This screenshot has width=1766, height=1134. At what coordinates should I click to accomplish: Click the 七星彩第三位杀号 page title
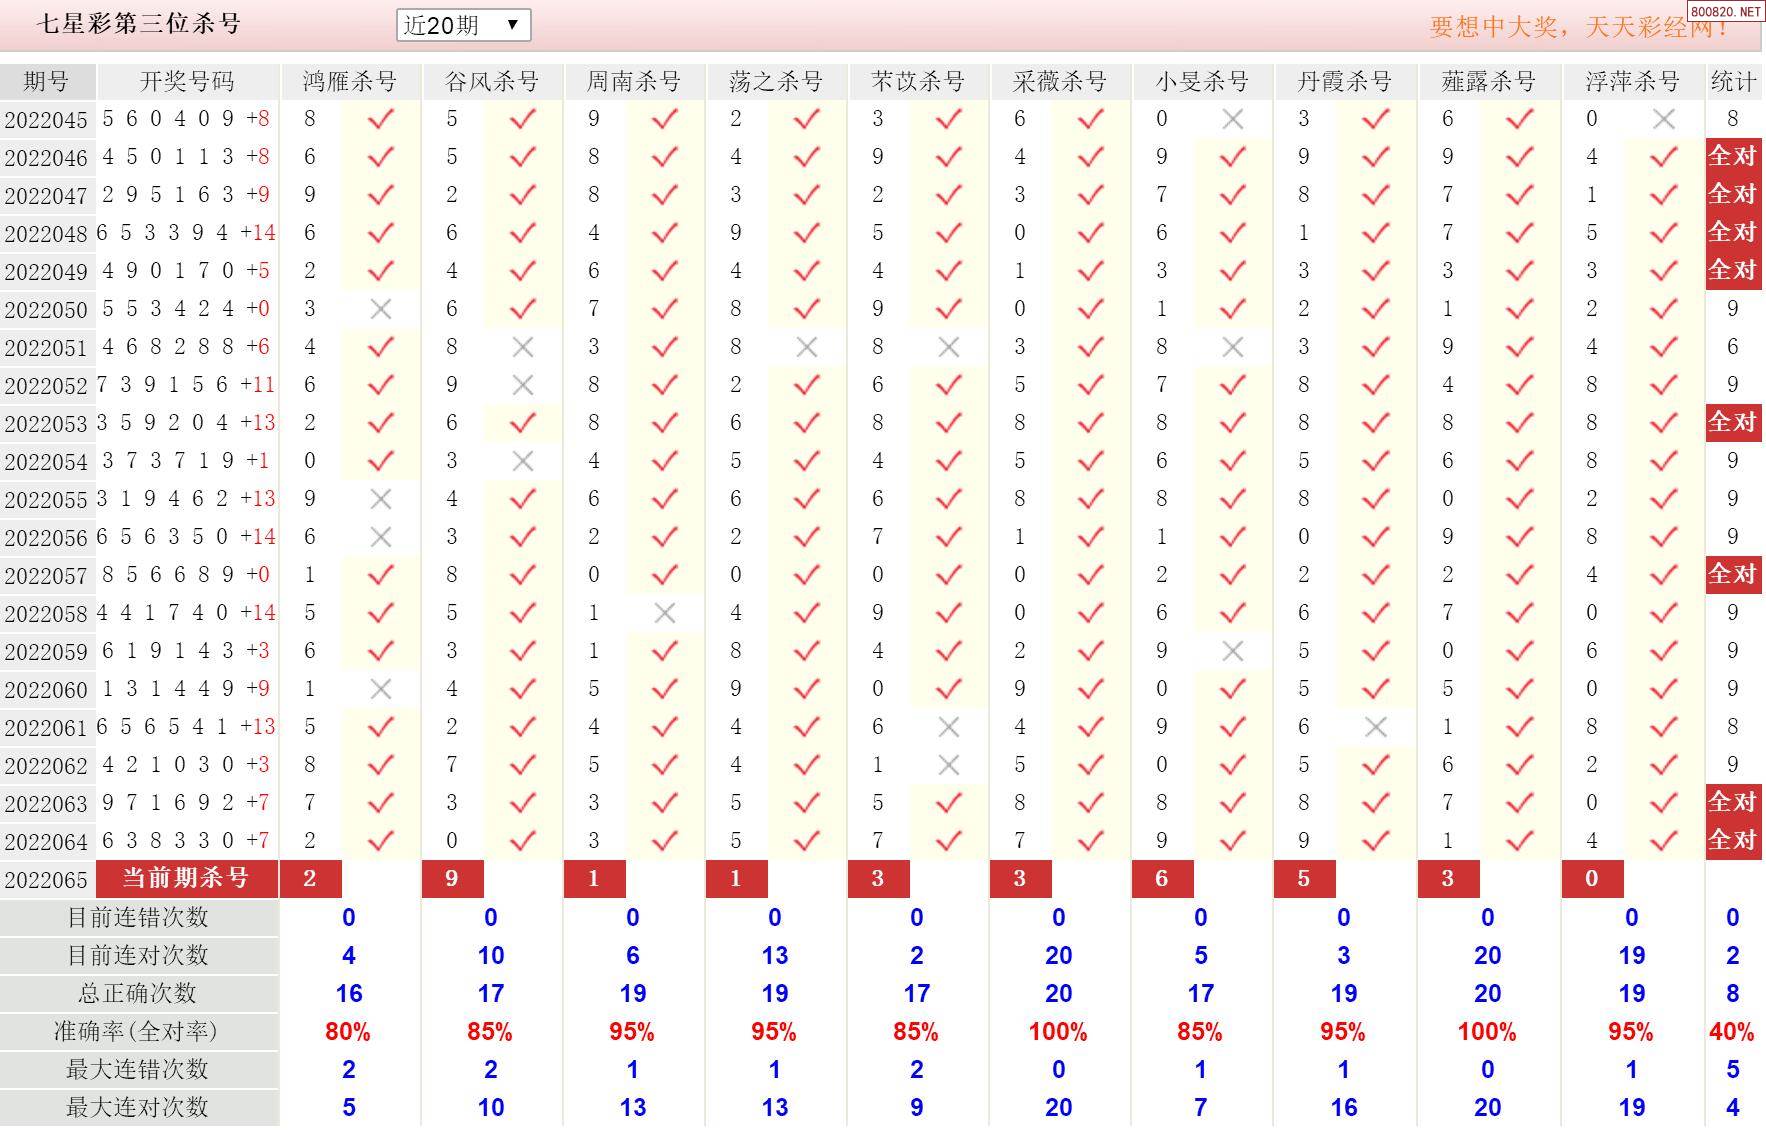click(139, 24)
